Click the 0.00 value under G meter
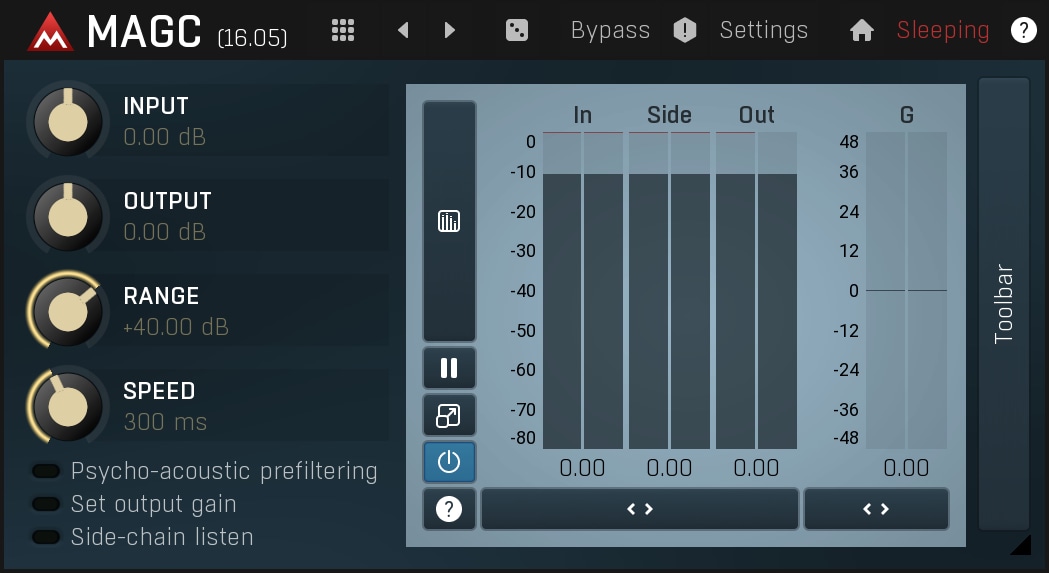This screenshot has height=573, width=1049. [906, 467]
